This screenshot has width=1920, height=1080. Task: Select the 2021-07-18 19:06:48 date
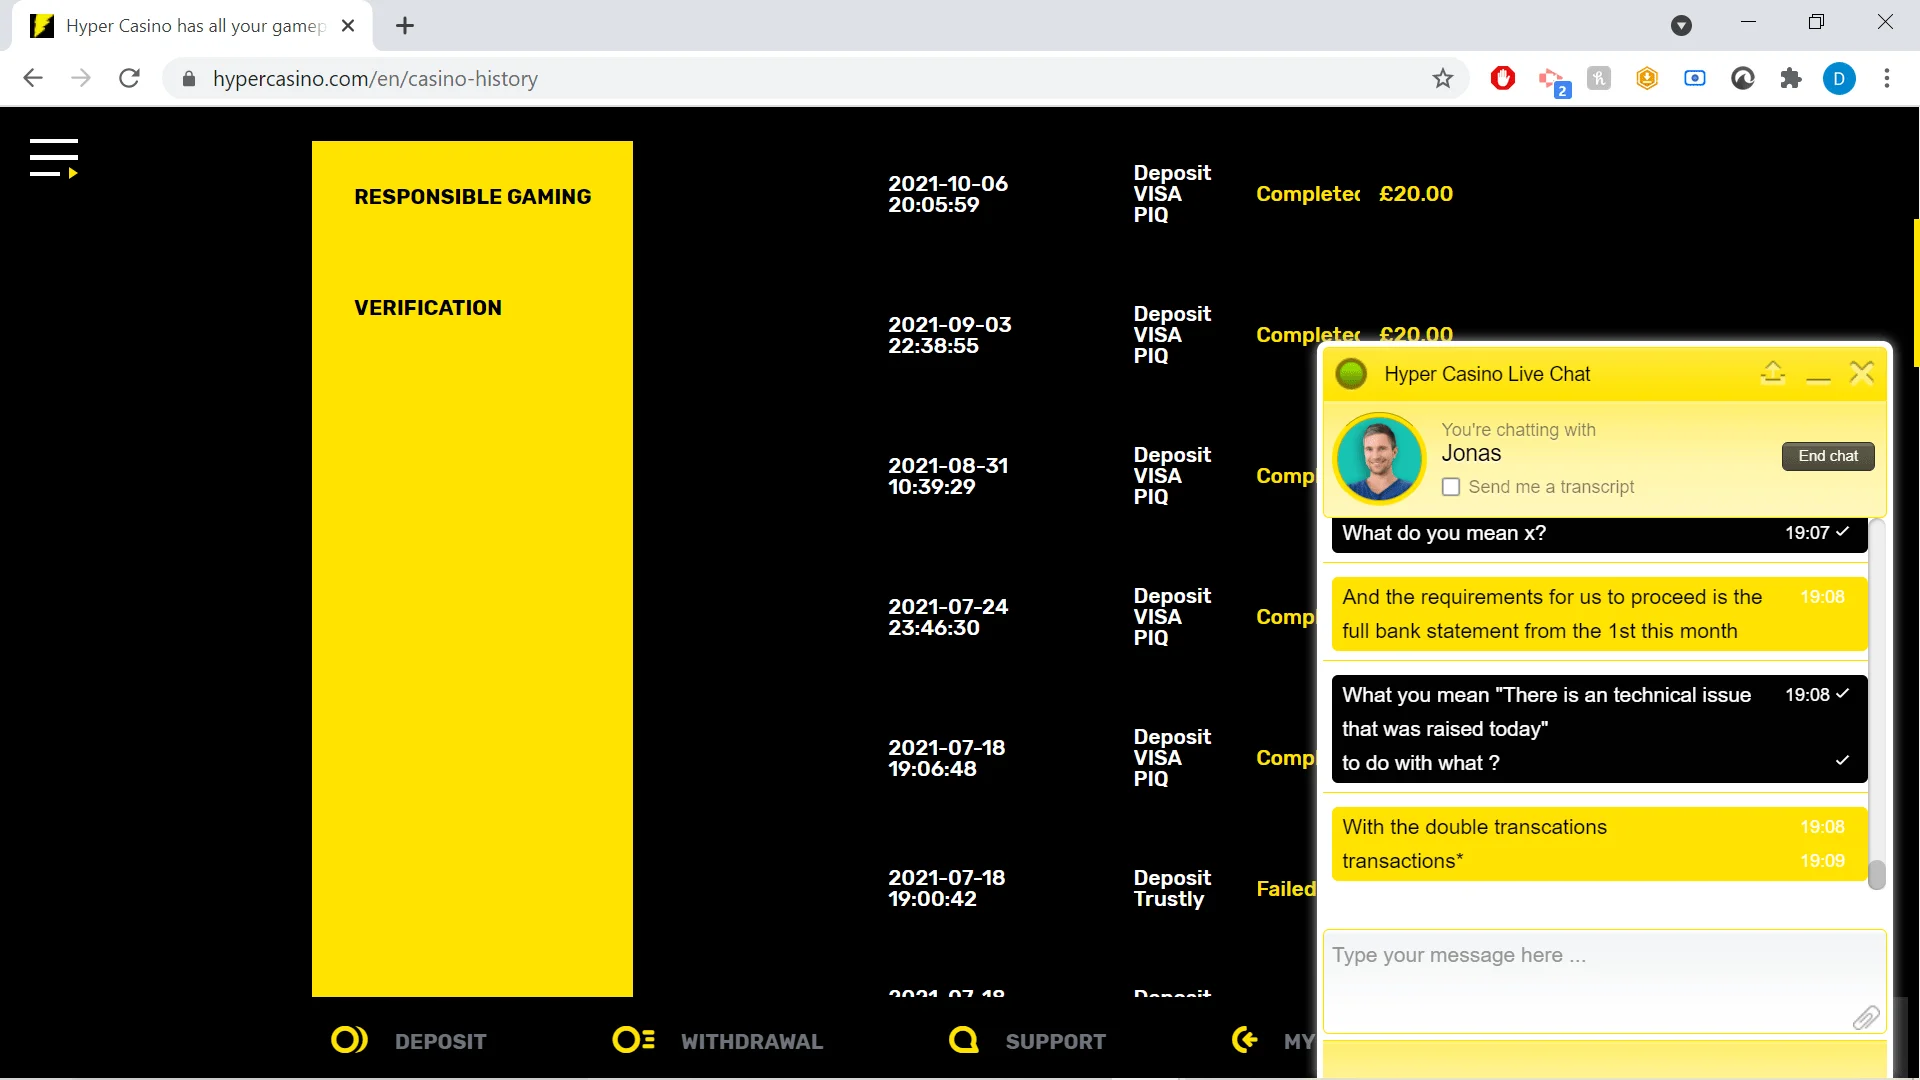tap(947, 758)
